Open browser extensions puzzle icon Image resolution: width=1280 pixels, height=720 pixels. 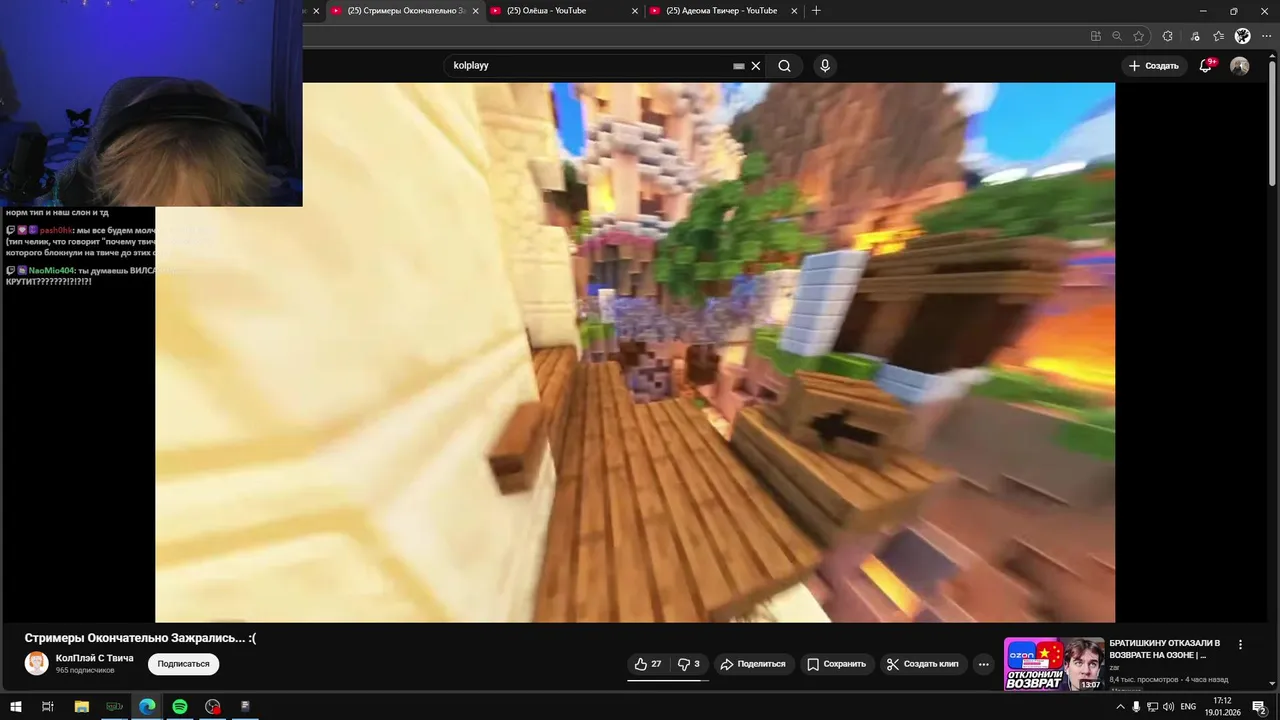click(x=1167, y=36)
